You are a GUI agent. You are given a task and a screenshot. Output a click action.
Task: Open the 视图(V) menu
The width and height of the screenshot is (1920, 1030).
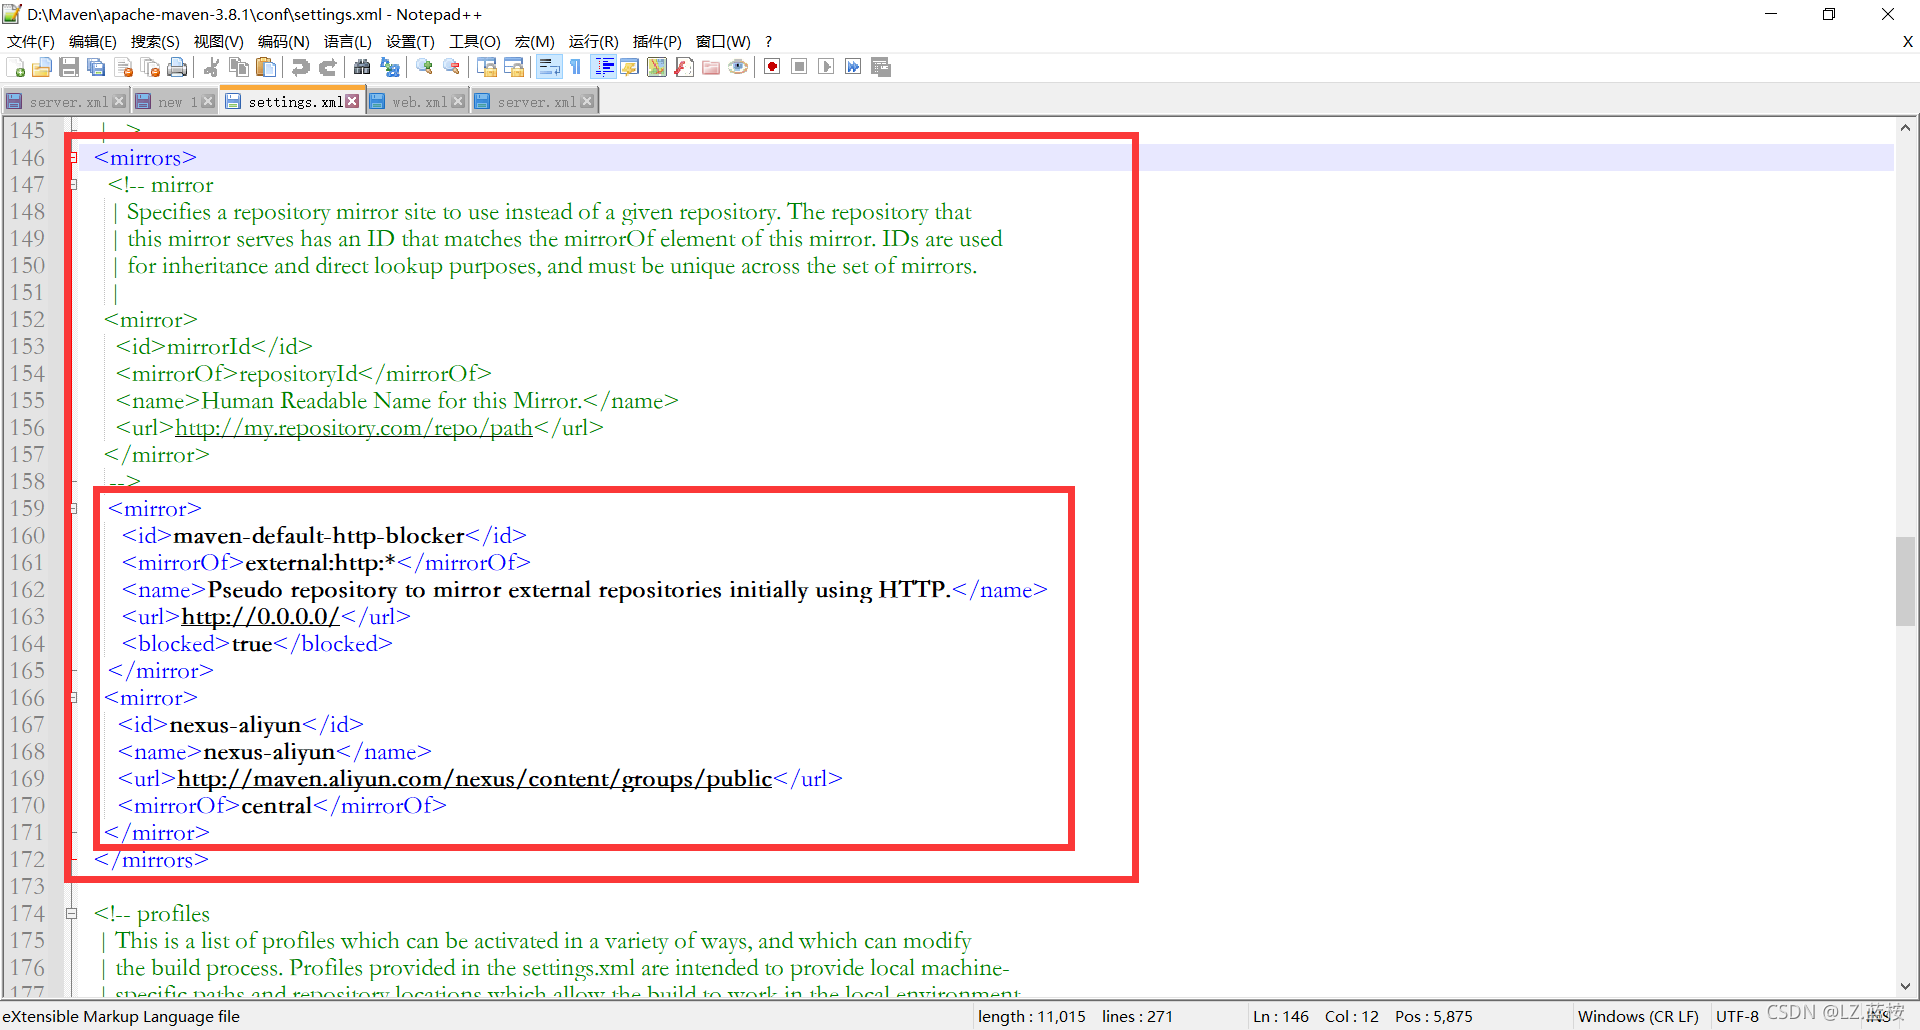(219, 41)
